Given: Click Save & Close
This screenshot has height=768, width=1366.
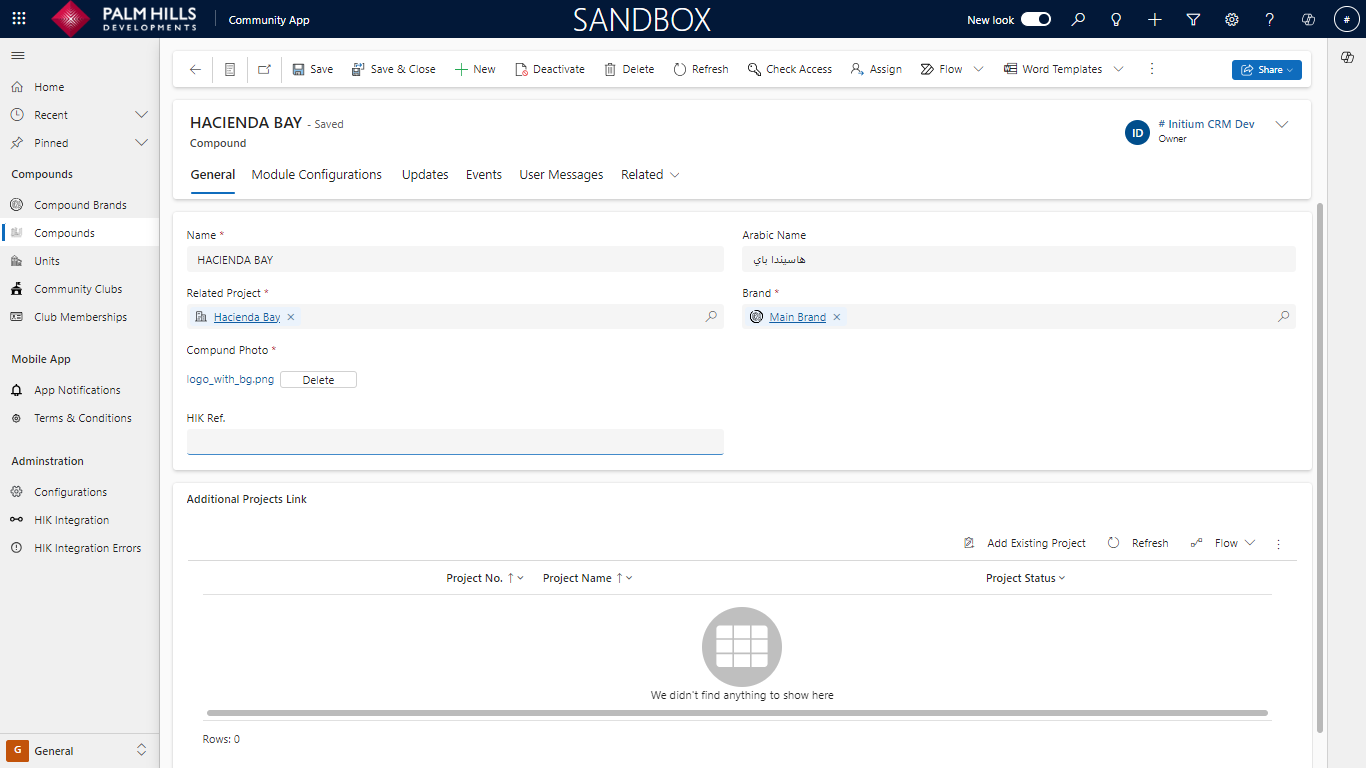Looking at the screenshot, I should pyautogui.click(x=393, y=69).
